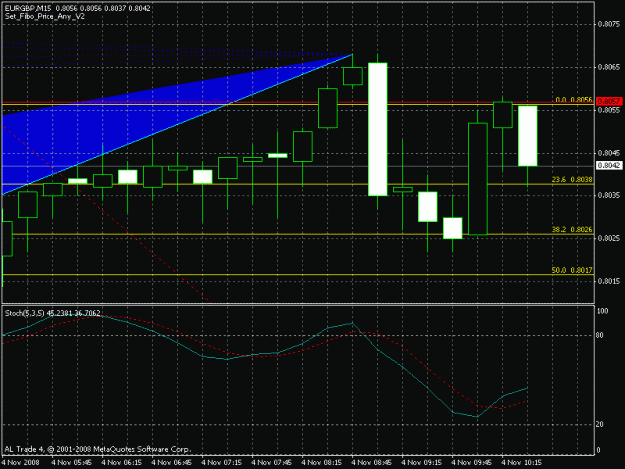Click the 0.8045 price axis value
This screenshot has height=469, width=625.
point(609,153)
